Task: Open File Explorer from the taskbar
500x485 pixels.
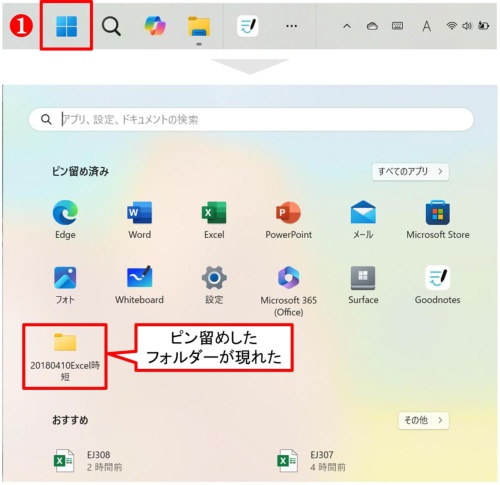Action: [x=199, y=26]
